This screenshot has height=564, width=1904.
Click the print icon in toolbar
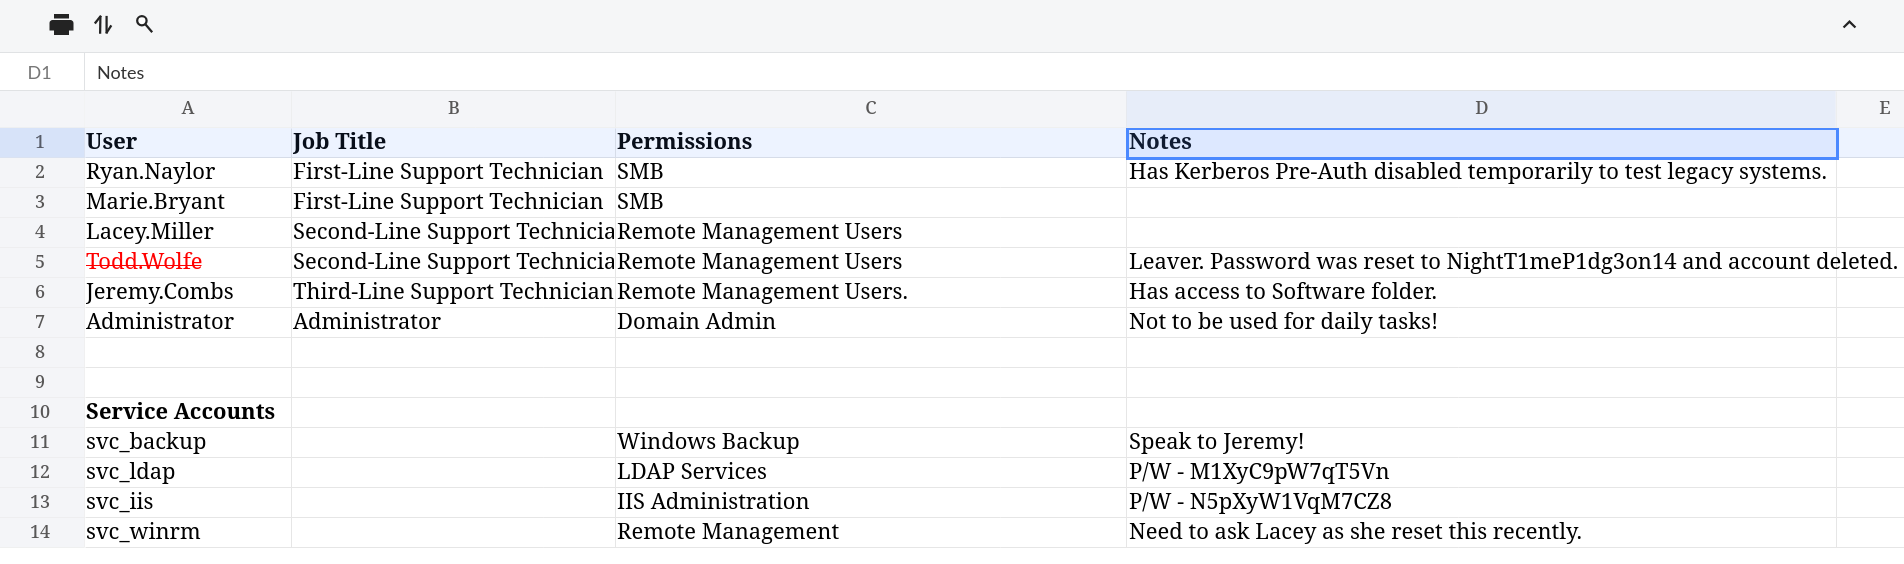point(61,25)
